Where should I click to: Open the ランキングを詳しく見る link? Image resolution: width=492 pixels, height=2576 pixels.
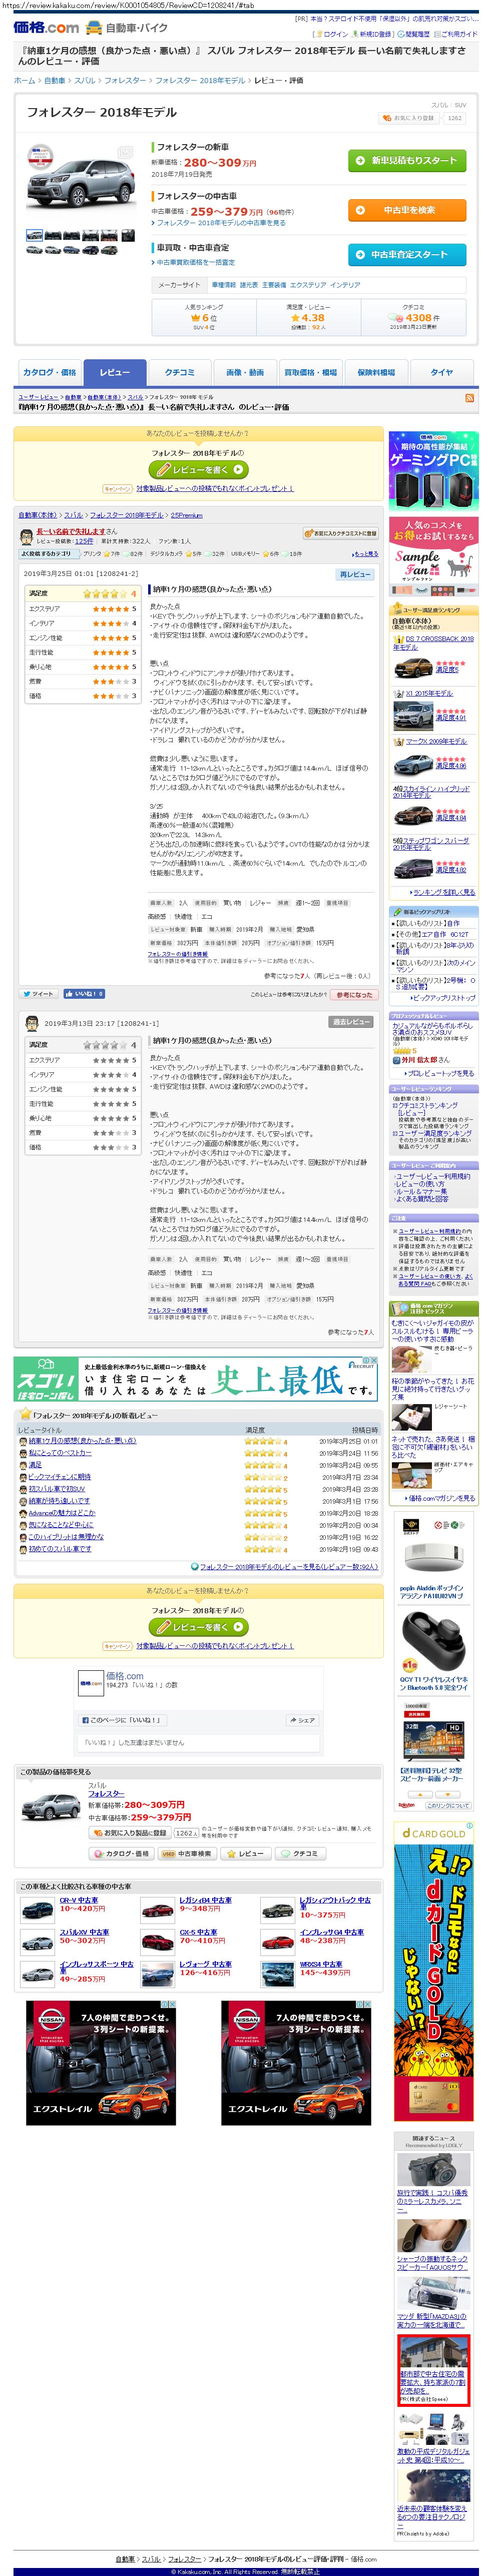443,892
